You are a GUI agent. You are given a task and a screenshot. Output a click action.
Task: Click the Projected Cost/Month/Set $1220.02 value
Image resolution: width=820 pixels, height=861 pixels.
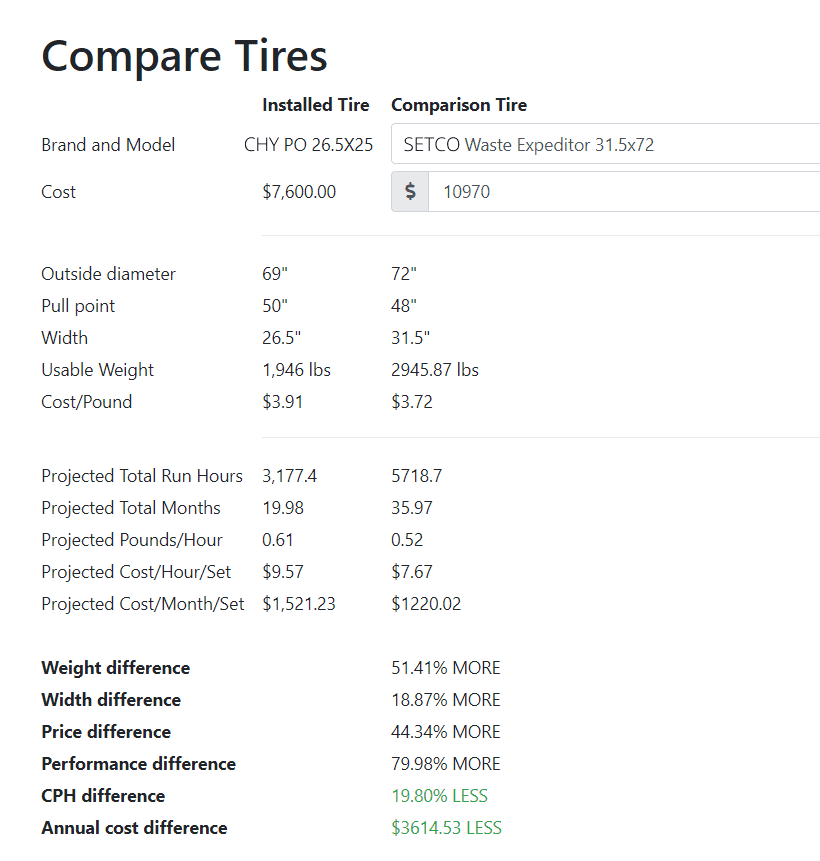426,604
